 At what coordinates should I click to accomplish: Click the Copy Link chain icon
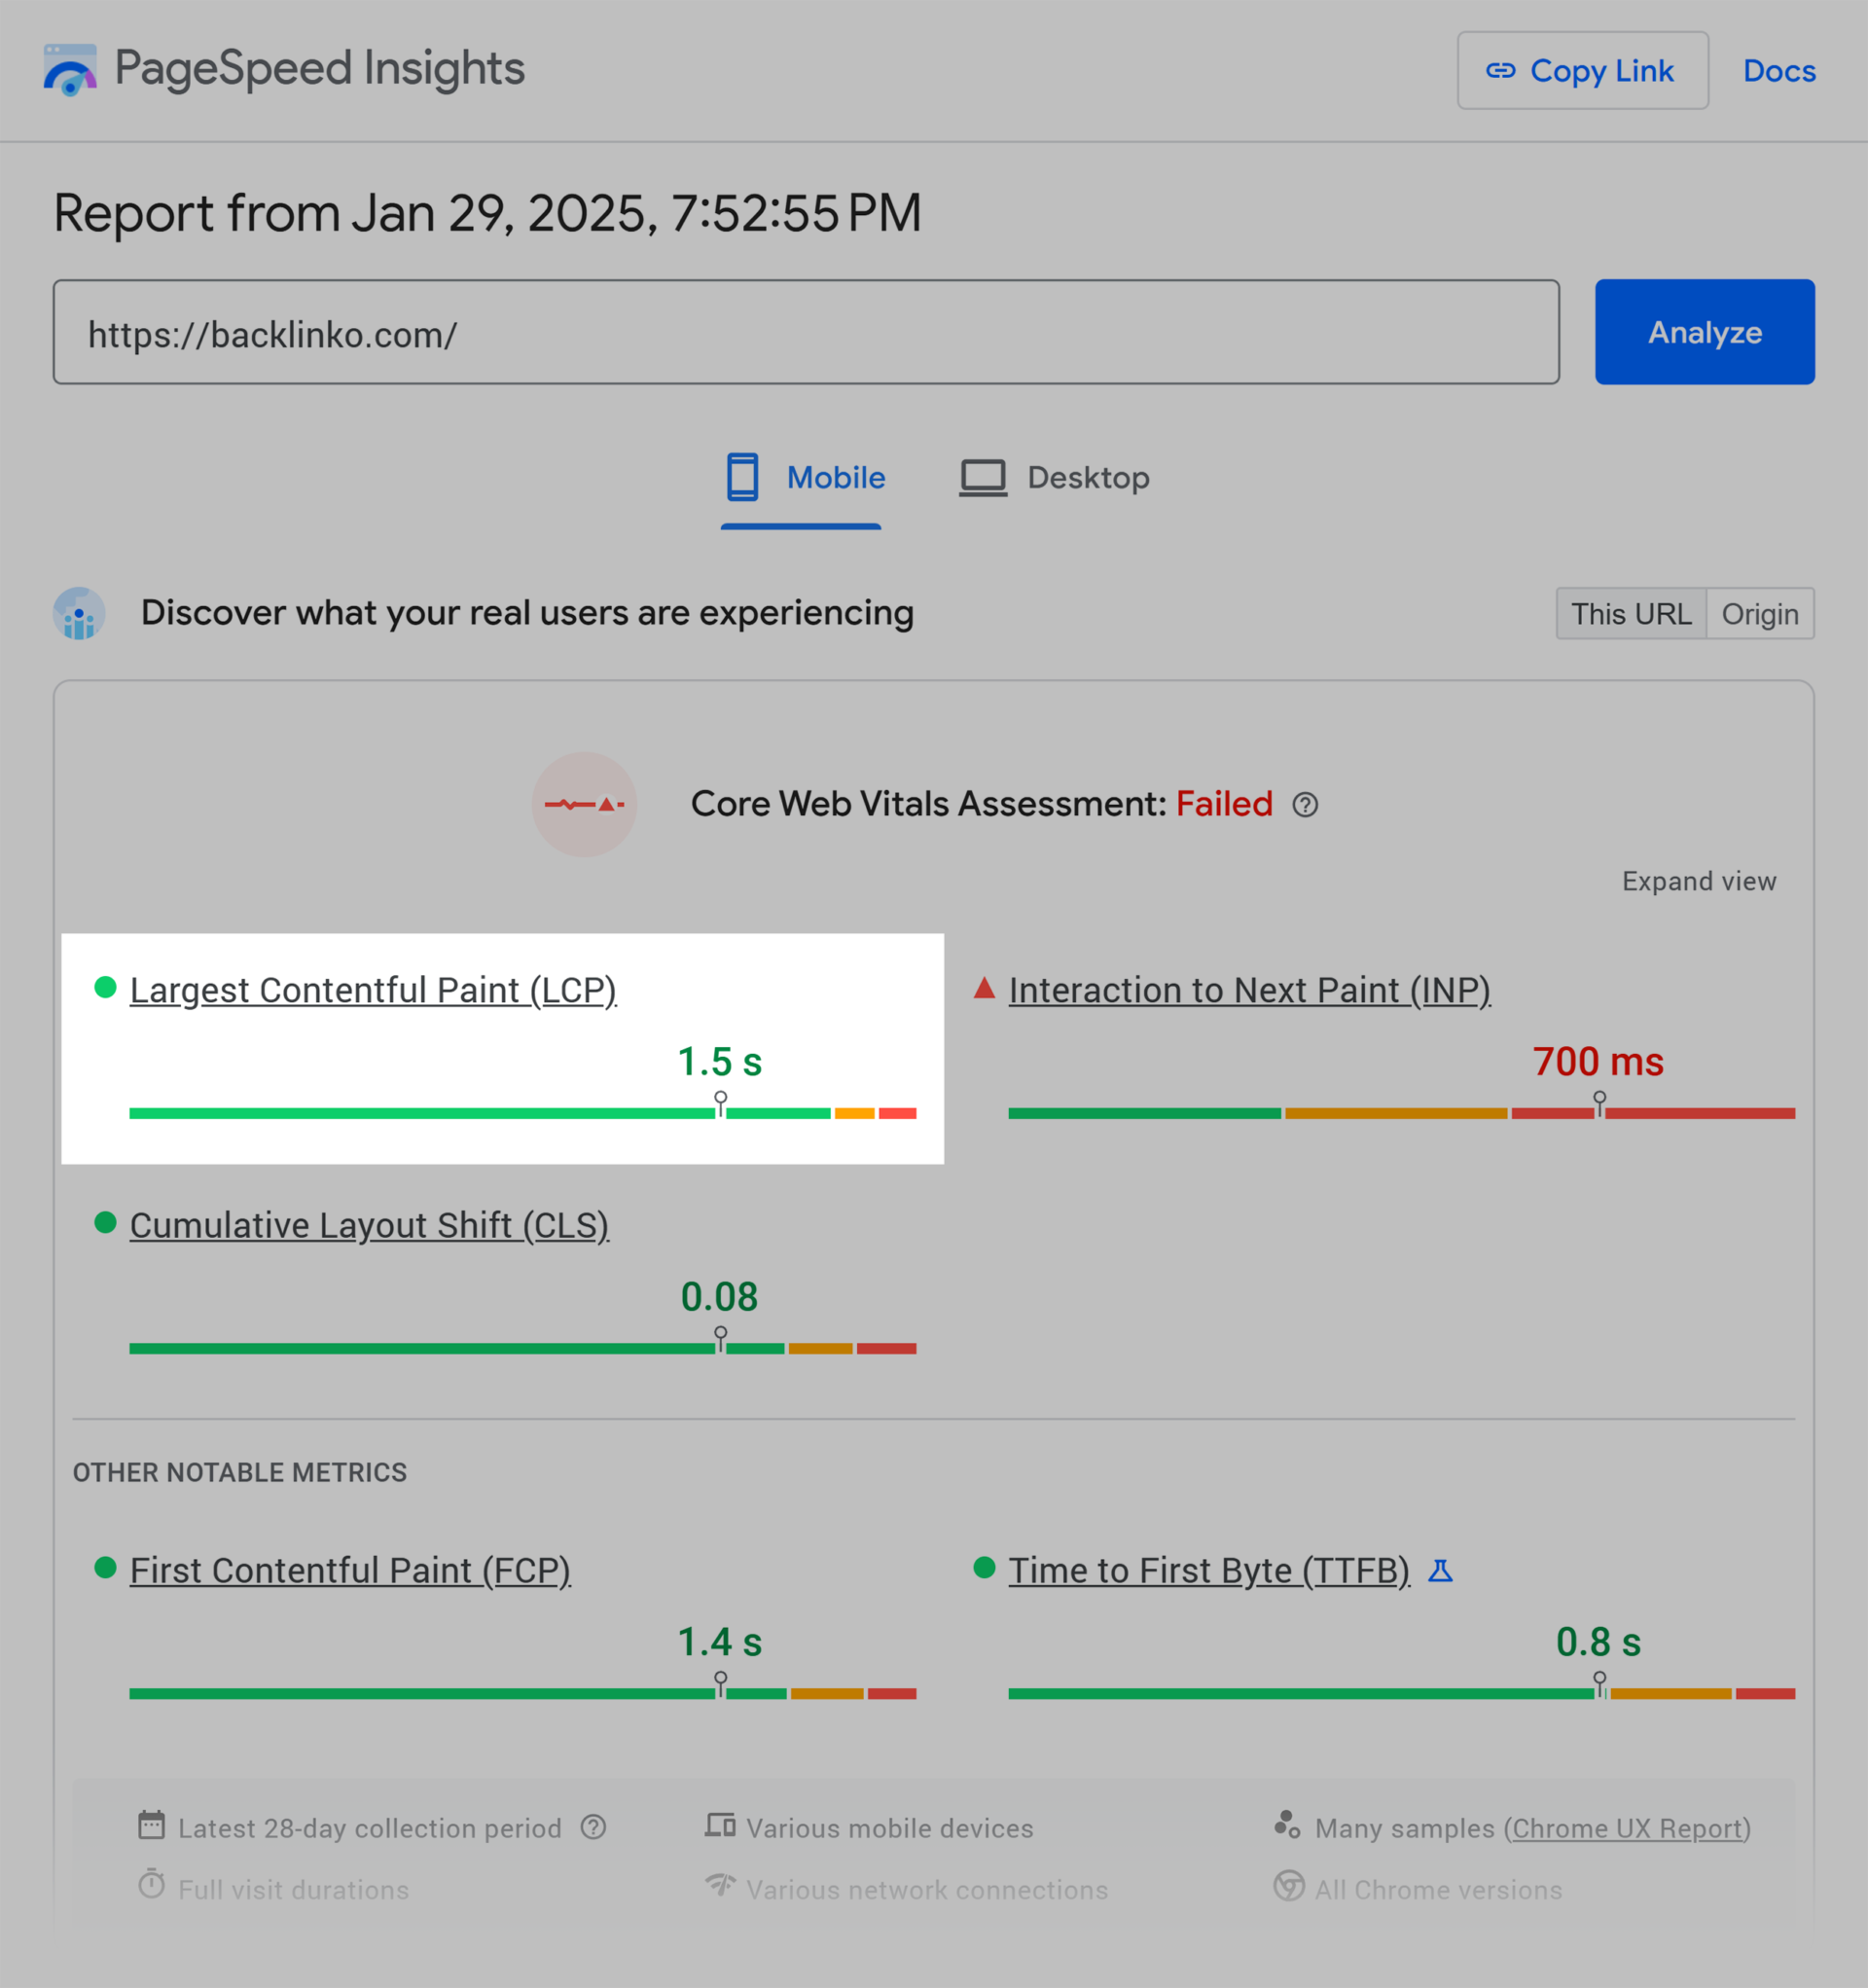click(x=1502, y=70)
